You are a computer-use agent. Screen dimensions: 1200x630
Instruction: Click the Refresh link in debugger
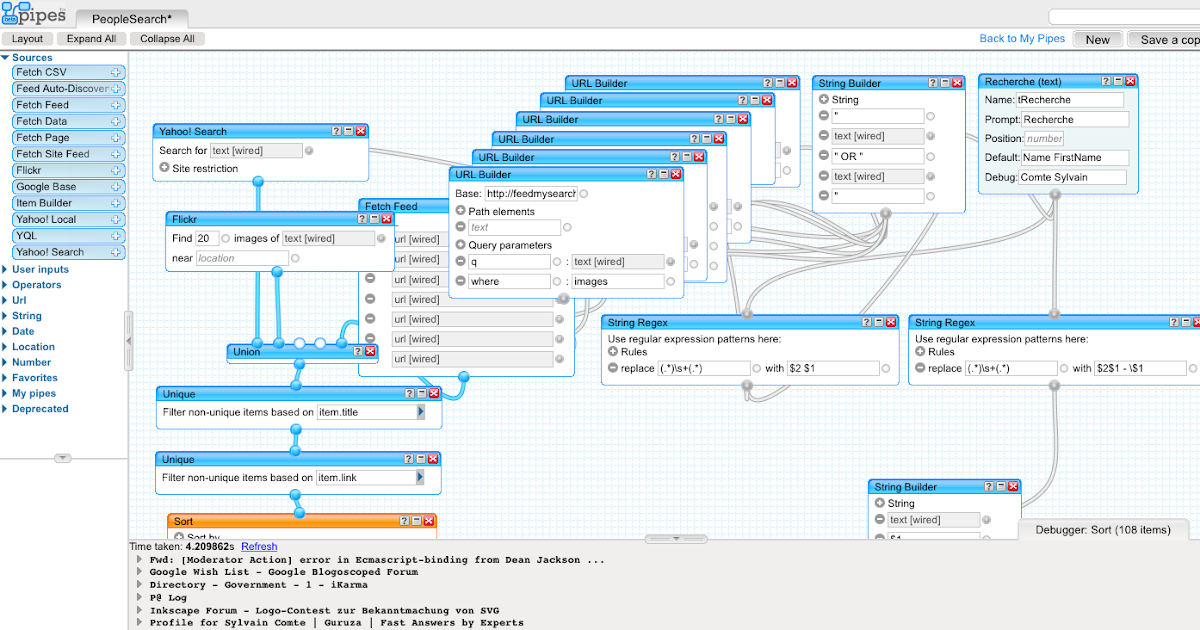(259, 546)
